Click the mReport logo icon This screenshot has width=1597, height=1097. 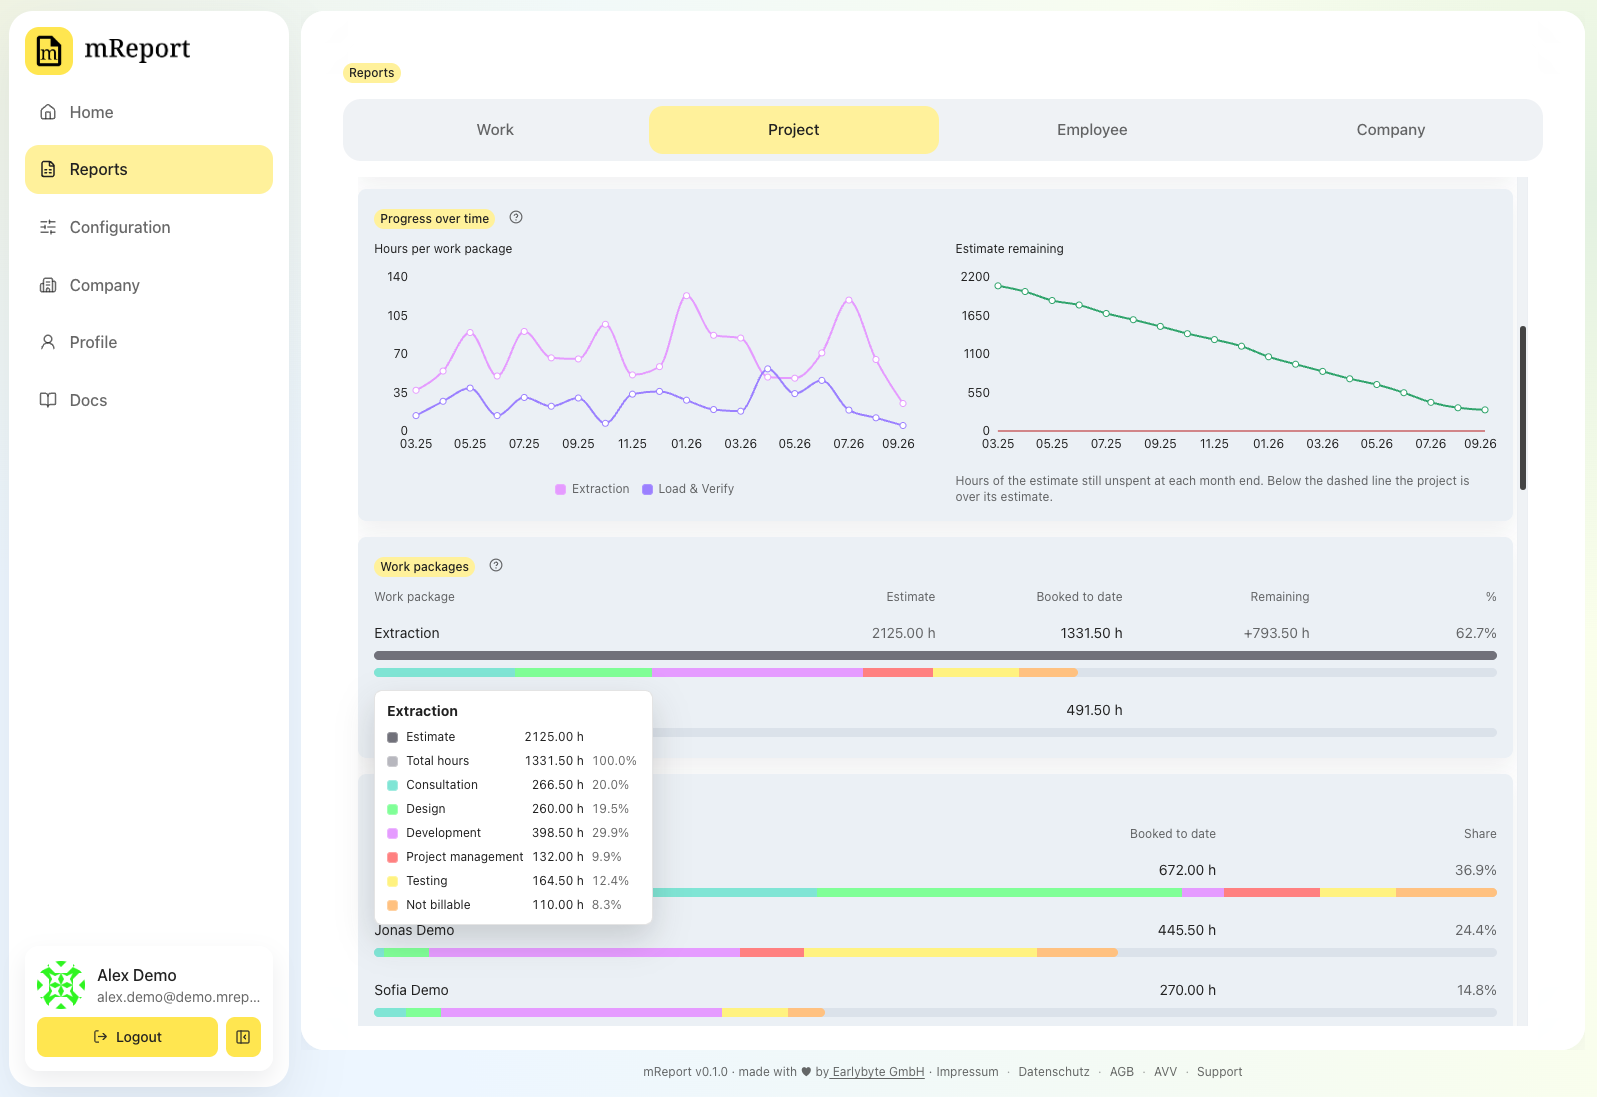(49, 51)
